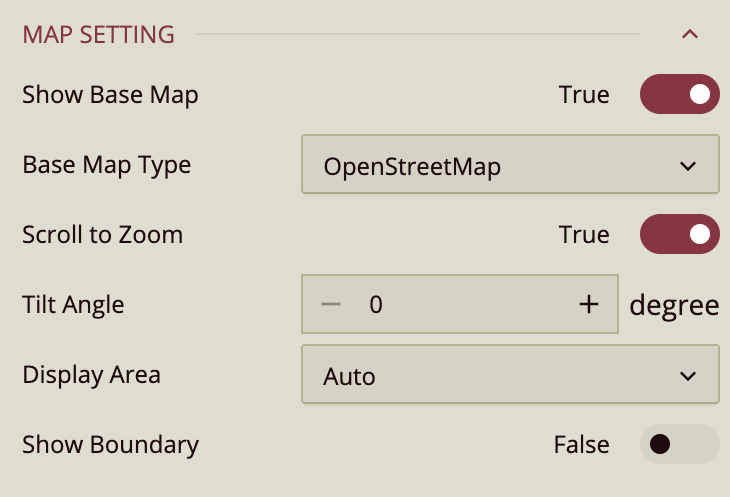Click the True text beside Show Base Map
This screenshot has width=730, height=497.
[584, 95]
